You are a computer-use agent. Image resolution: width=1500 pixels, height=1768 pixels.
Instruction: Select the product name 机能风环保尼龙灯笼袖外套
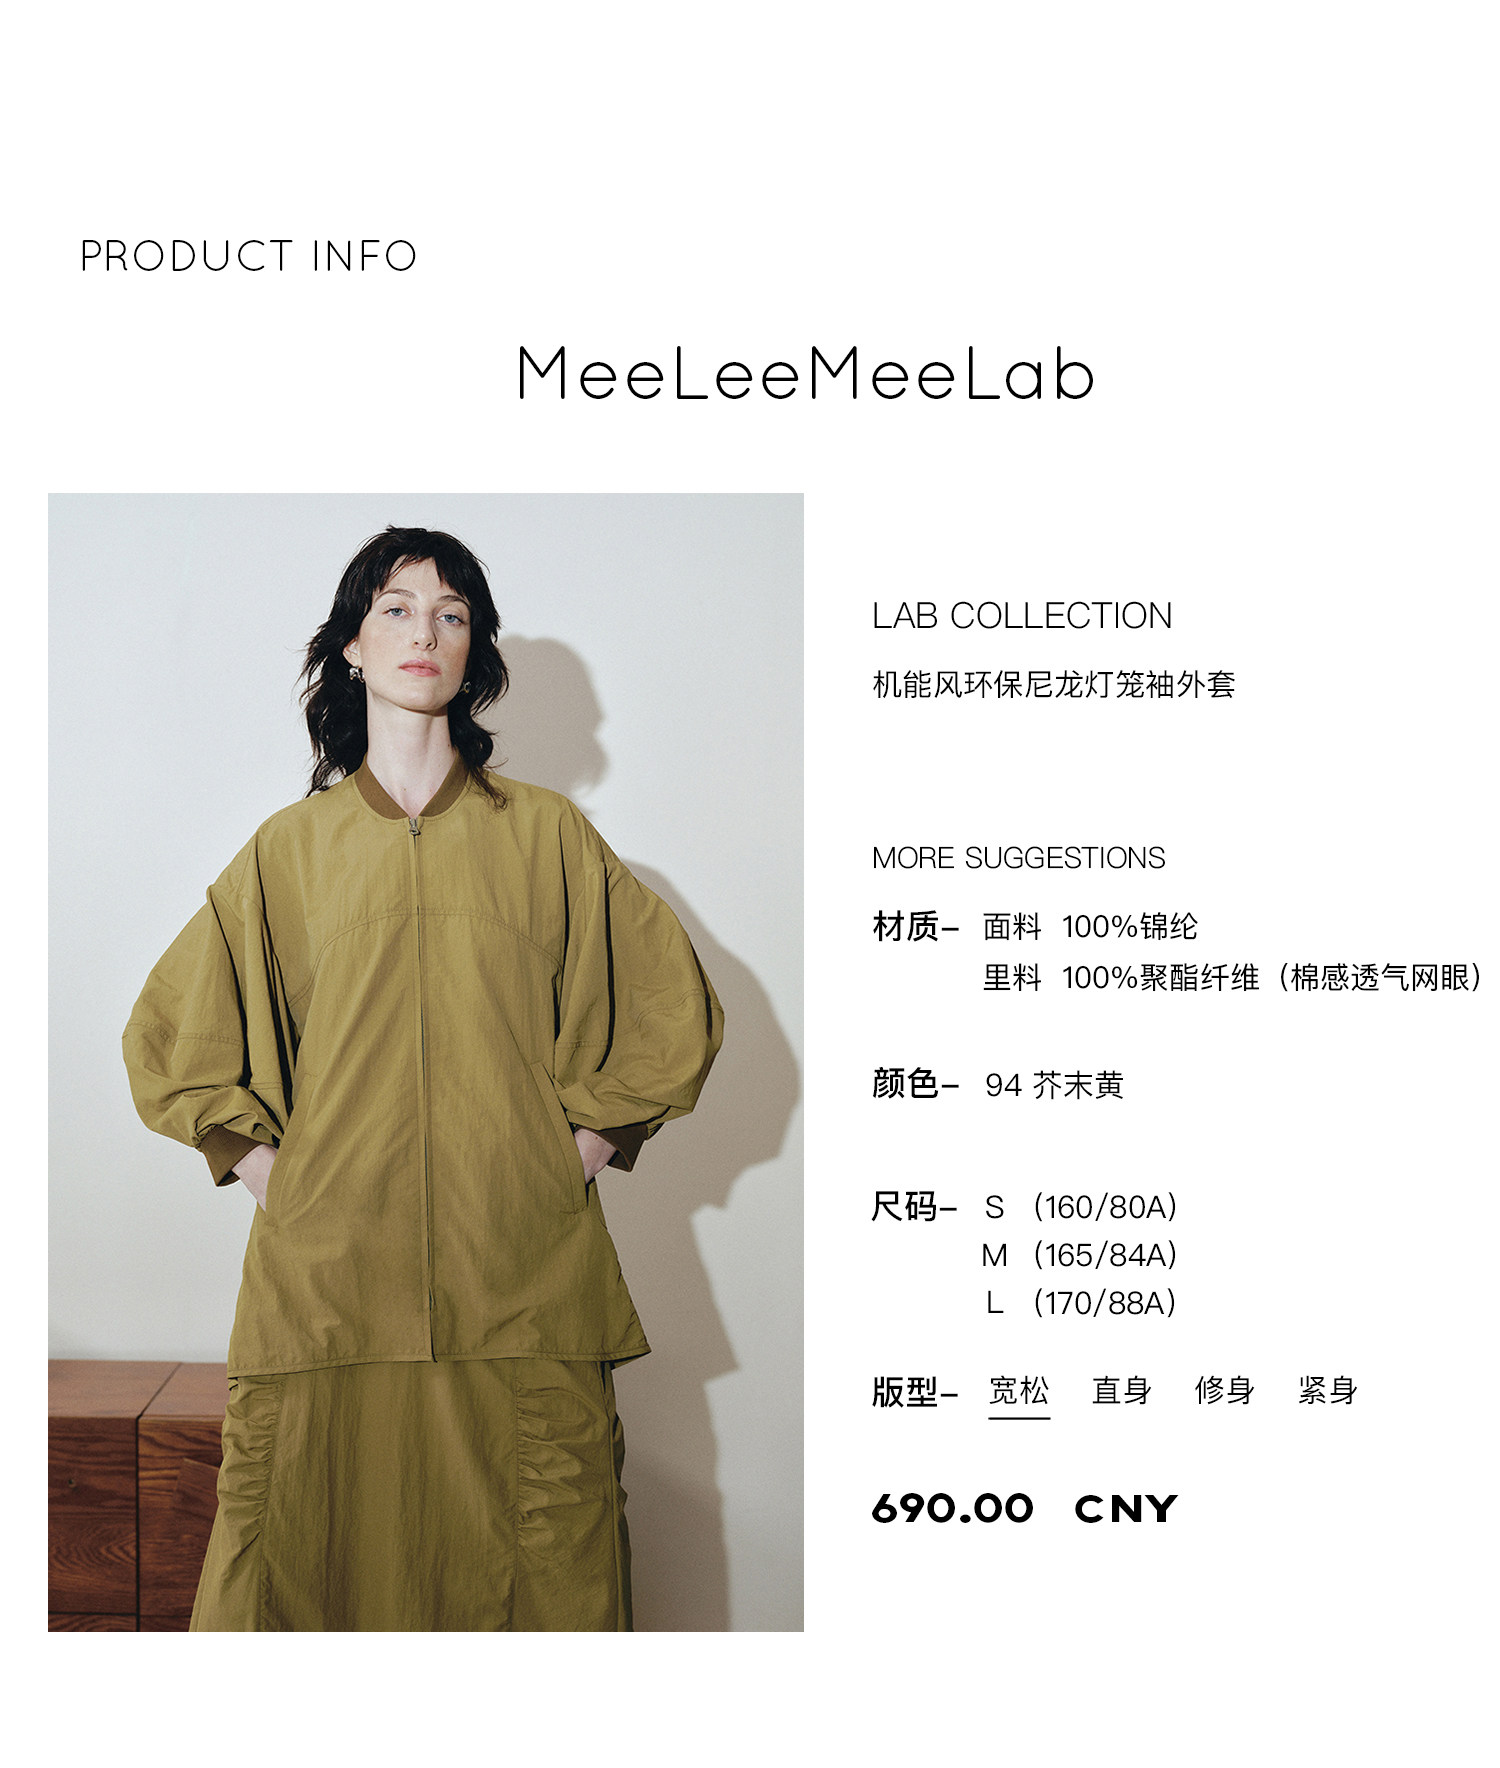click(x=1054, y=685)
